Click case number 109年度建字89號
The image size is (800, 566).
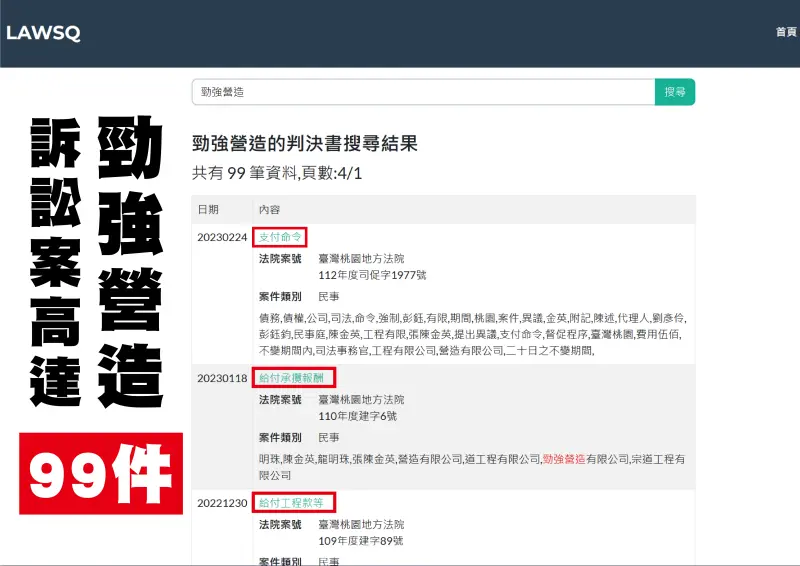coord(361,540)
